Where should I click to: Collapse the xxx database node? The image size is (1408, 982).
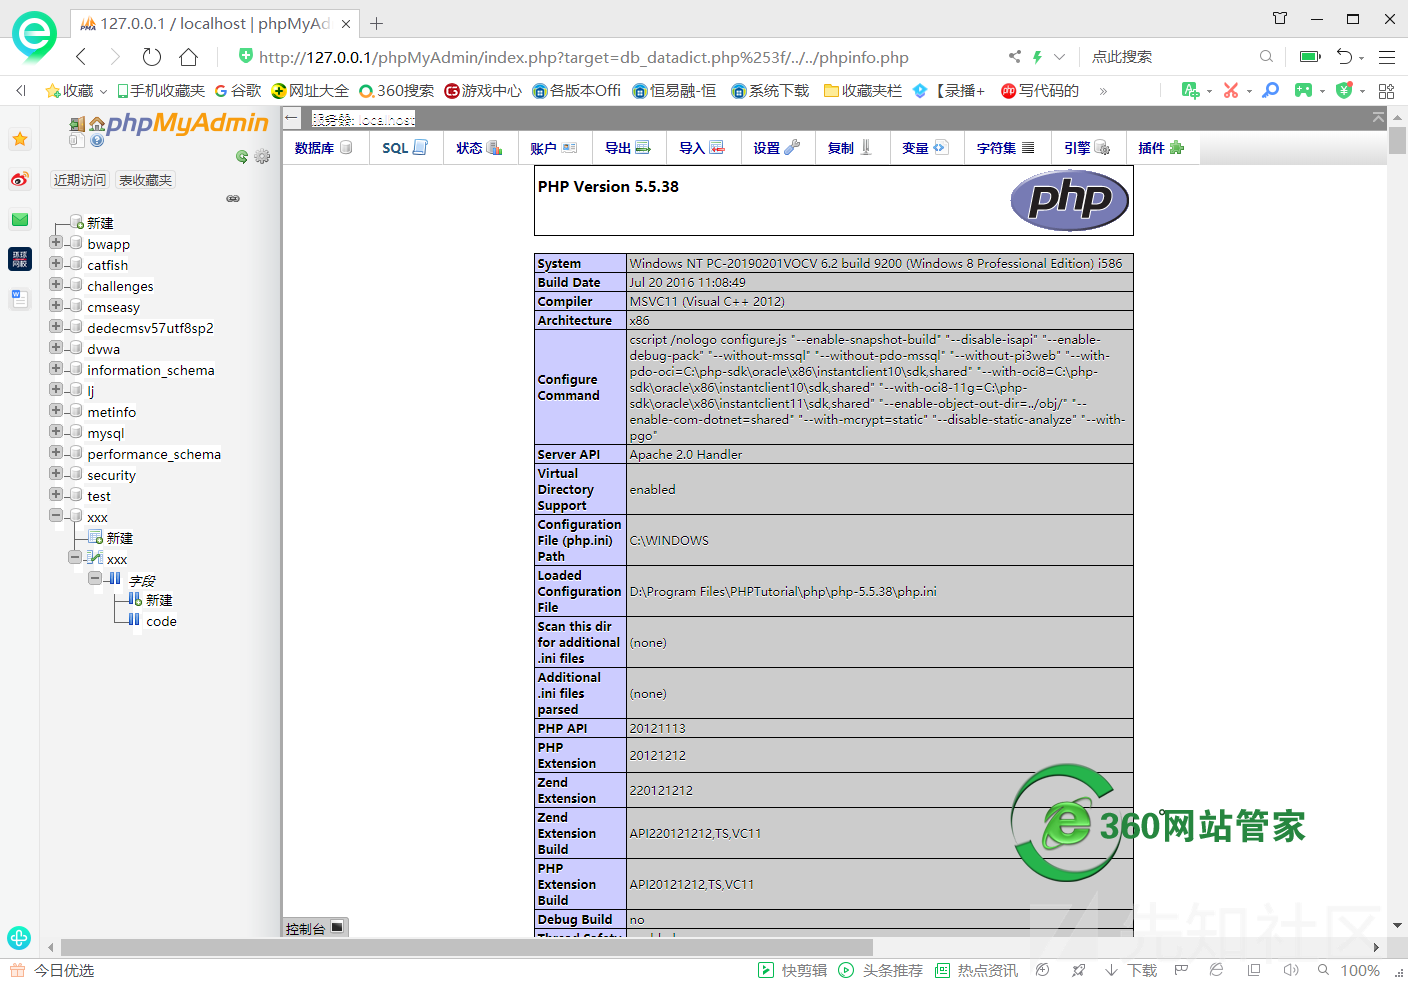[x=56, y=515]
